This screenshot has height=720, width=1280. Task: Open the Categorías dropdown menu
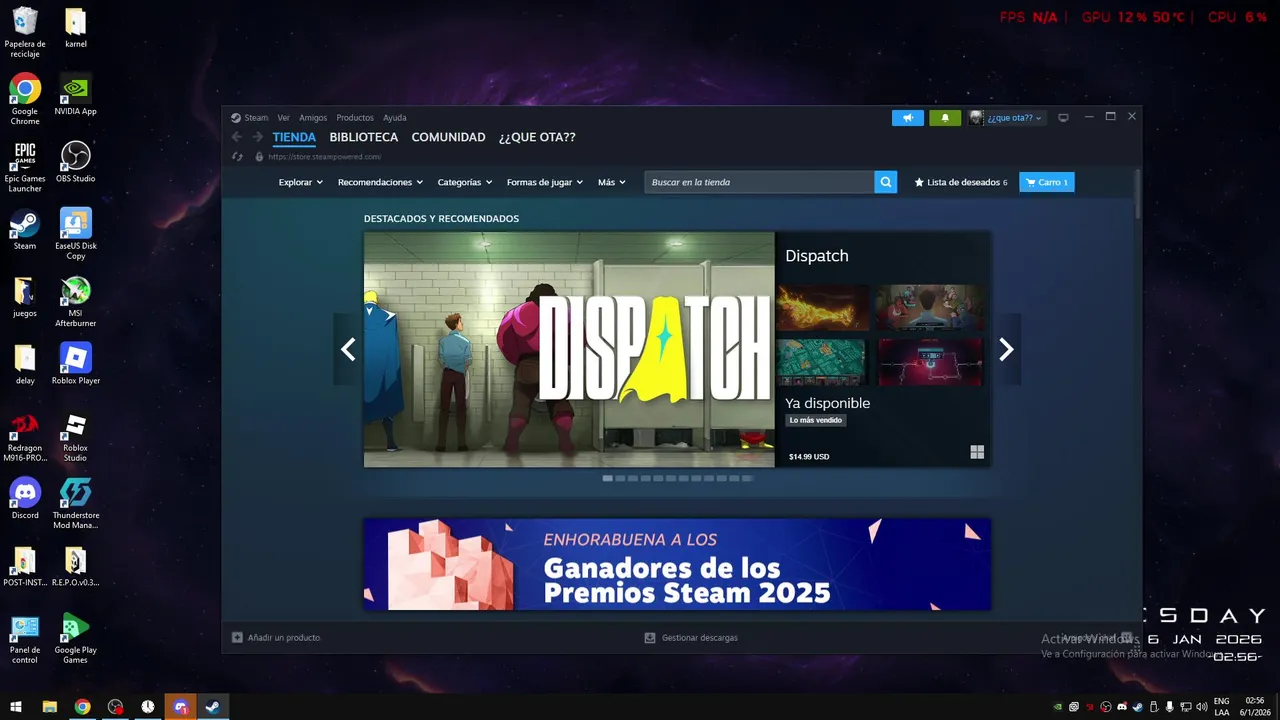pyautogui.click(x=465, y=182)
